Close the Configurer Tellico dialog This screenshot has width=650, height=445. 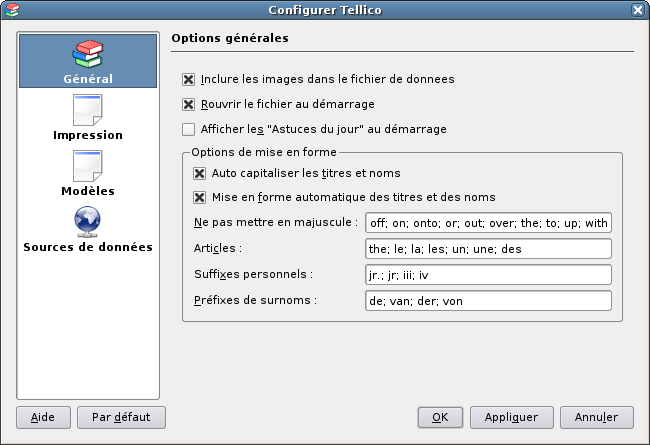(638, 10)
